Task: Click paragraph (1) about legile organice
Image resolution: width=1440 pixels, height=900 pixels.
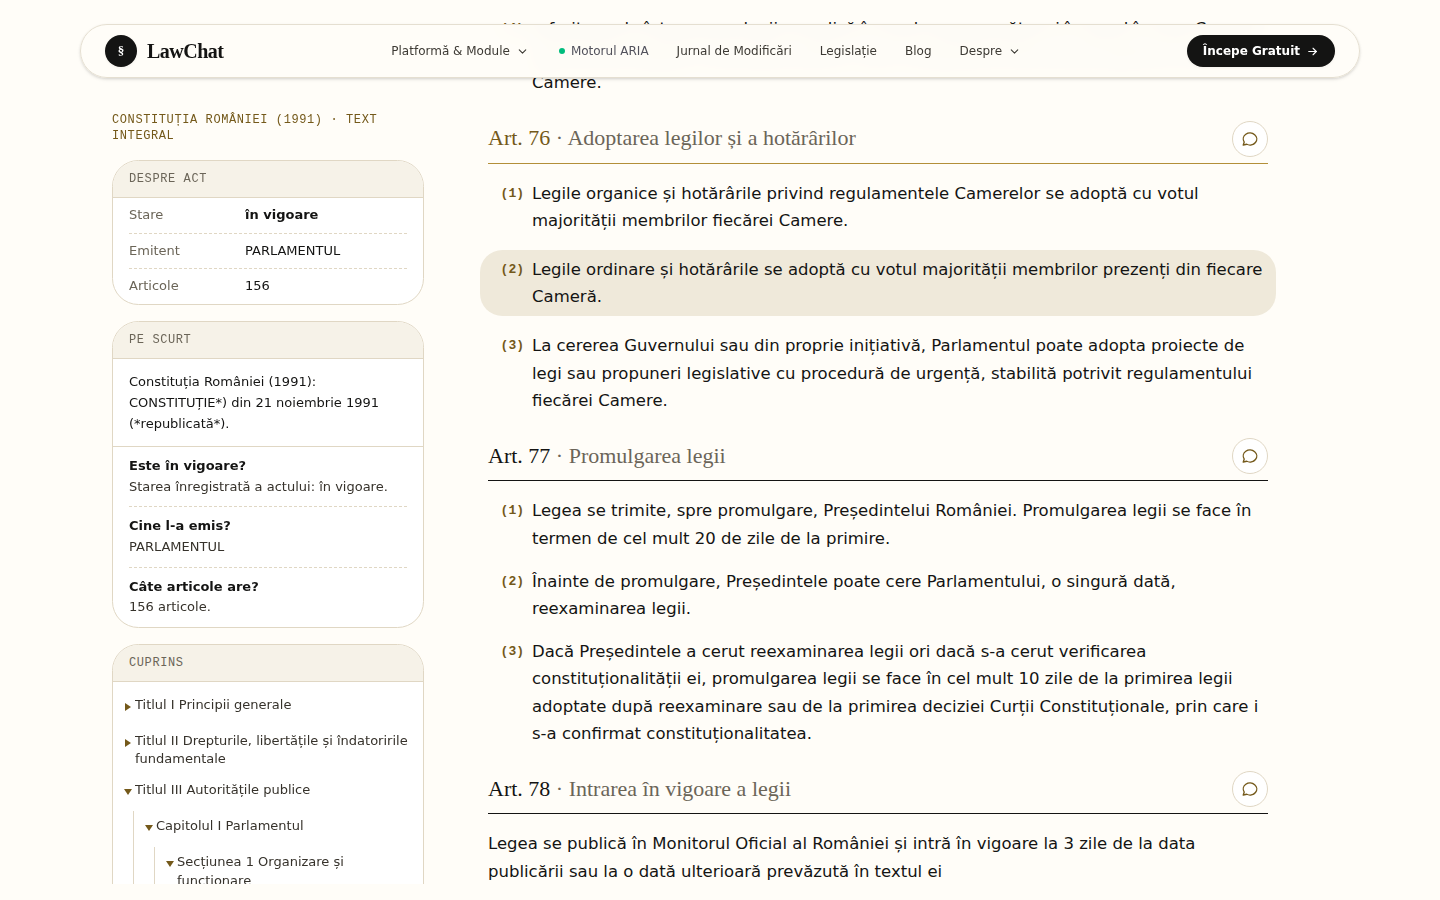Action: pyautogui.click(x=878, y=207)
